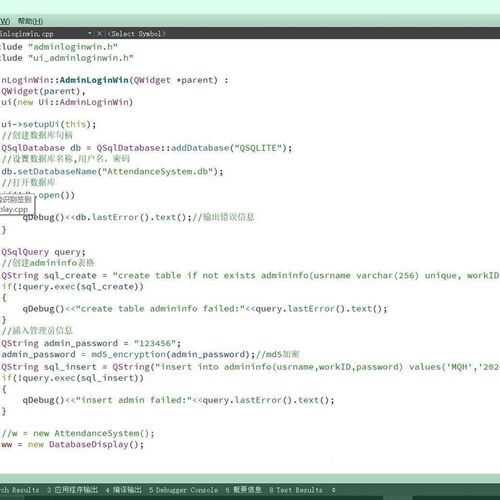Screen dimensions: 500x500
Task: Click the md5_encryption function call
Action: pos(128,354)
